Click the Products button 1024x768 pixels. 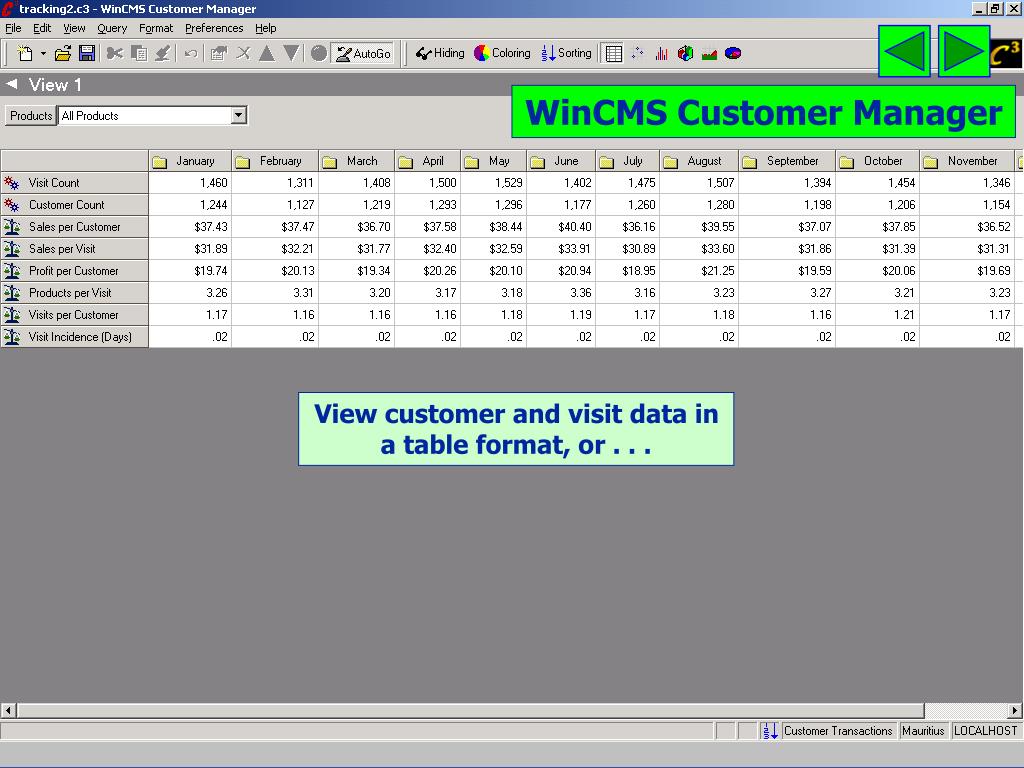(31, 116)
